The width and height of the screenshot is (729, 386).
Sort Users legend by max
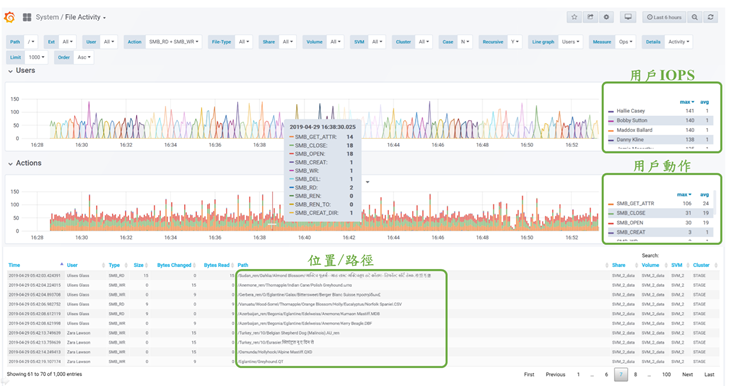point(687,102)
